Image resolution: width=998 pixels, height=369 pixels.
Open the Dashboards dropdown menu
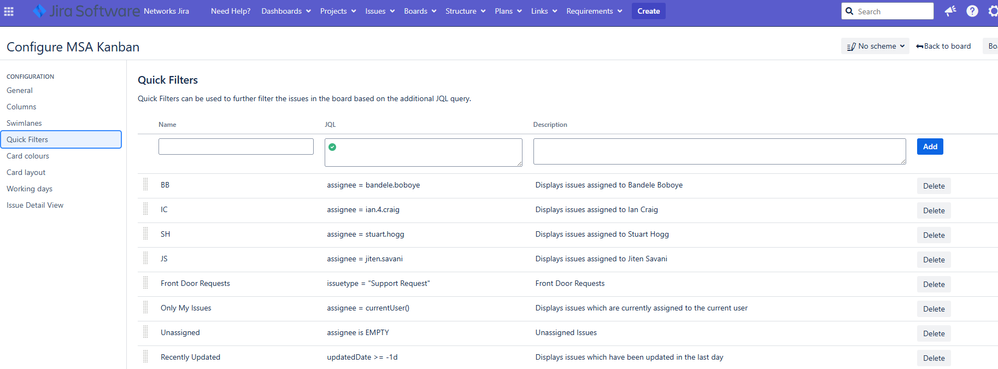pyautogui.click(x=286, y=11)
